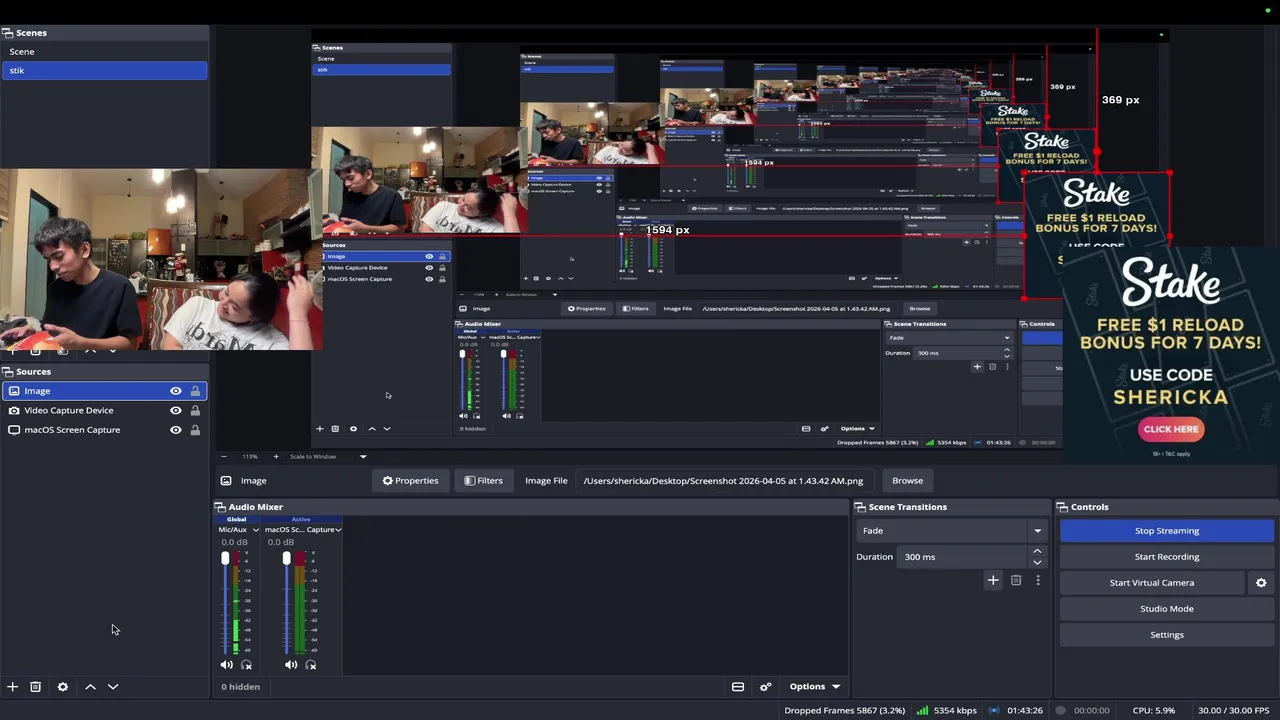Image resolution: width=1280 pixels, height=720 pixels.
Task: Select the stik scene
Action: click(104, 70)
